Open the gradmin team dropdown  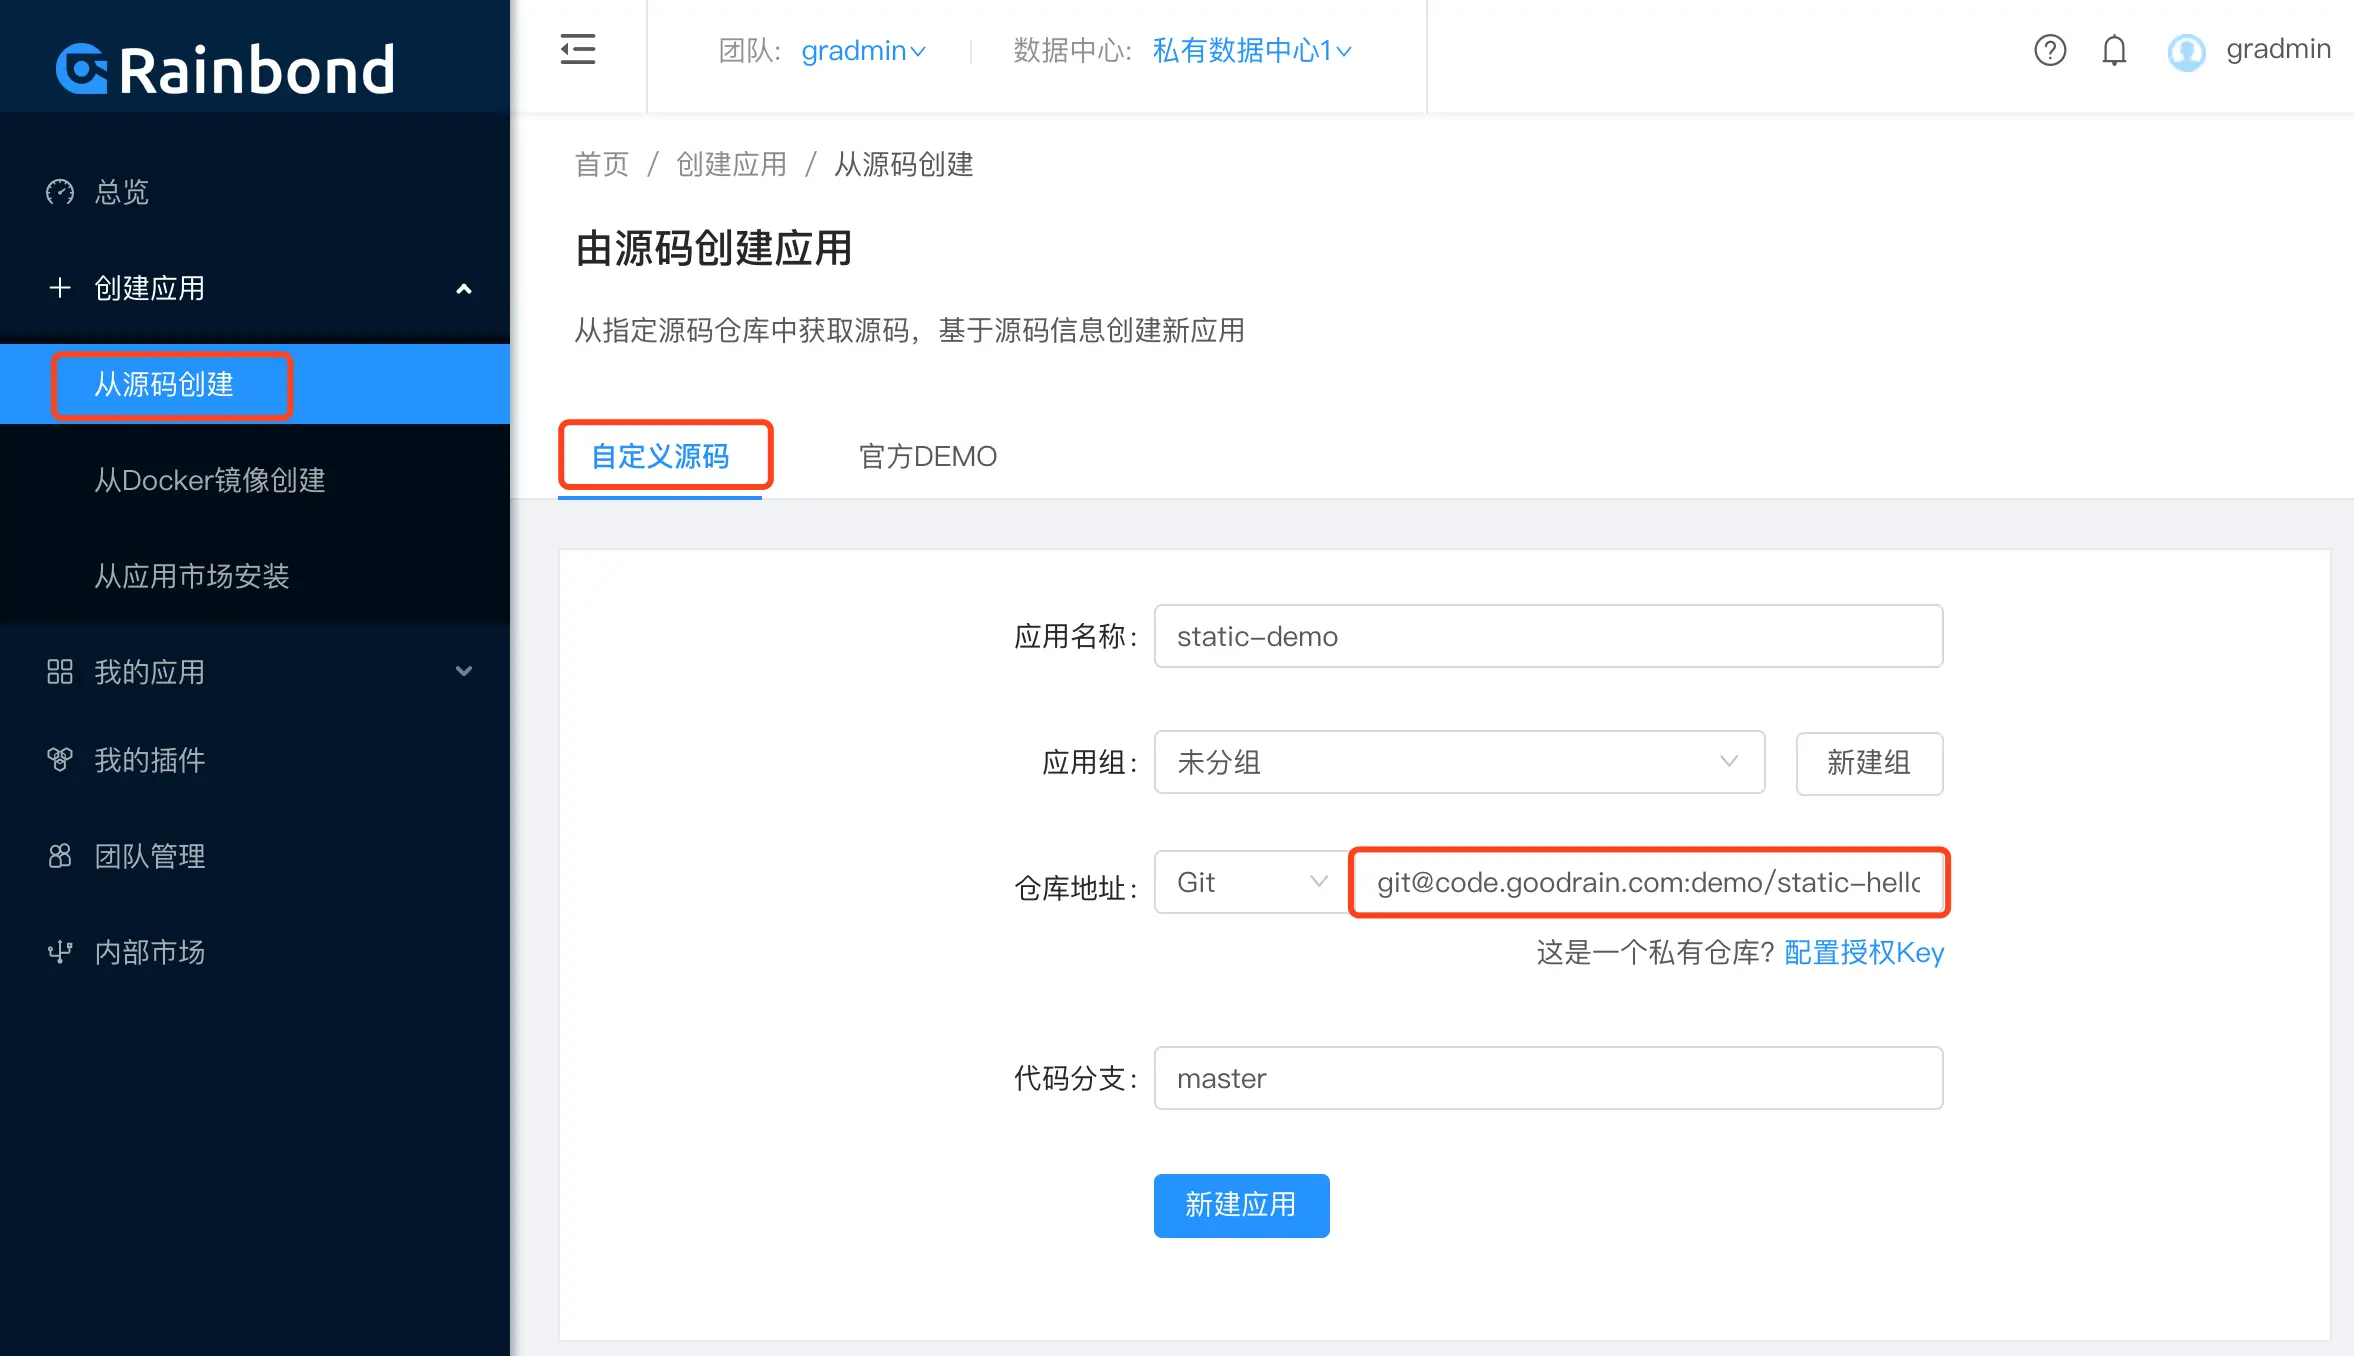(863, 51)
